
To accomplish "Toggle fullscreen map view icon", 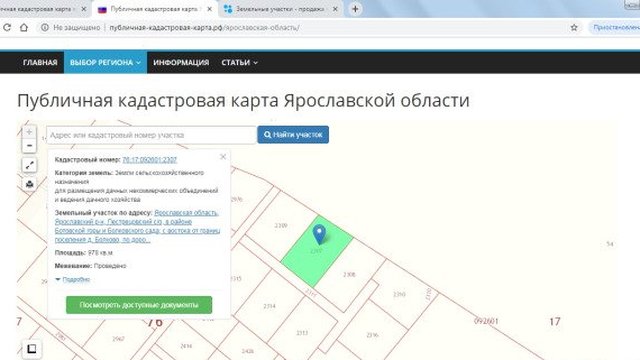I will coord(29,165).
